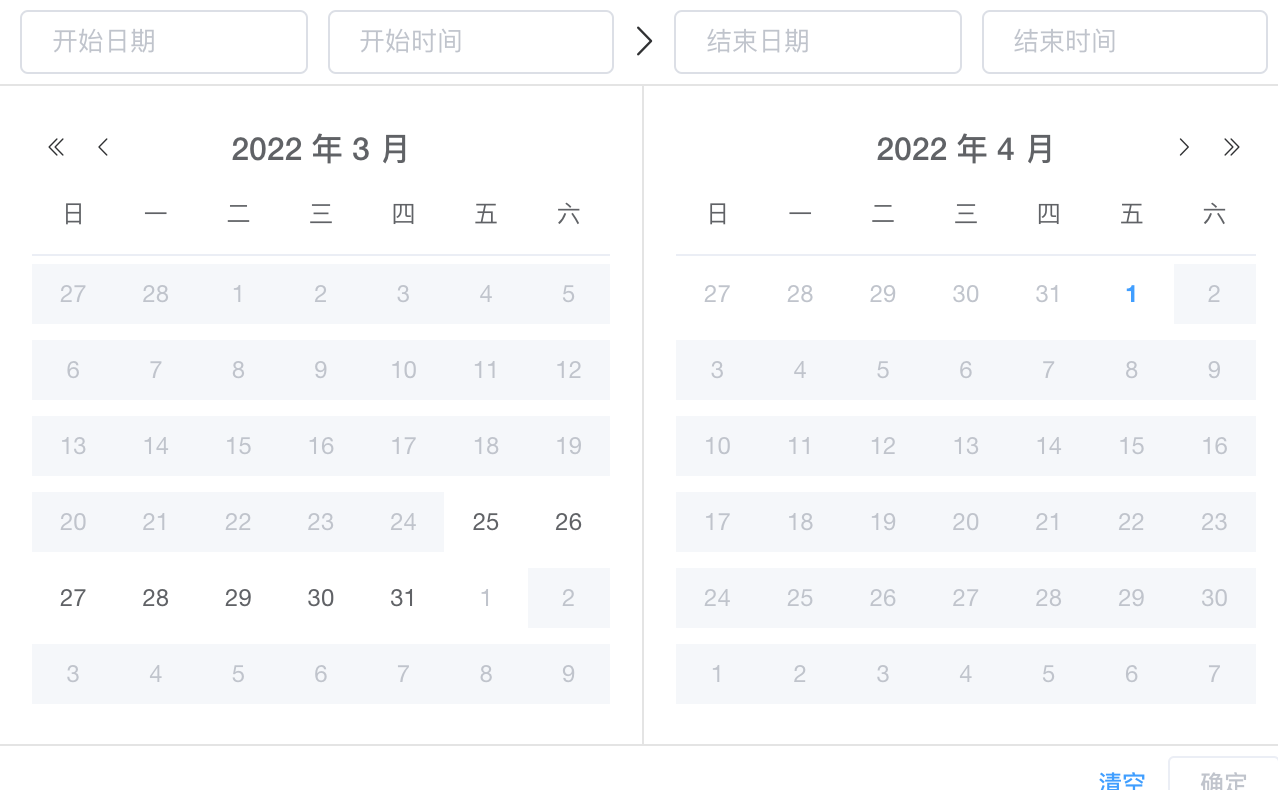The image size is (1278, 790).
Task: Click the arrow separator between date inputs
Action: coord(645,41)
